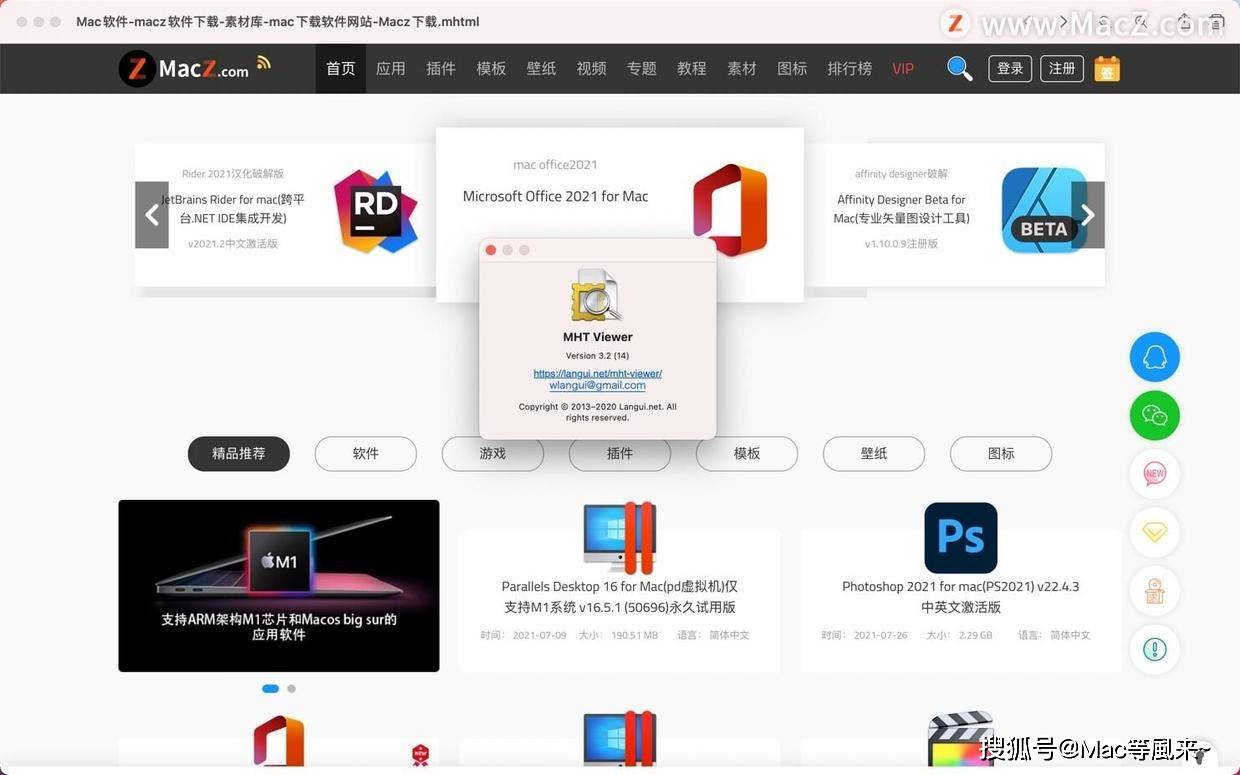
Task: Select the second gray banner pagination dot
Action: click(291, 689)
